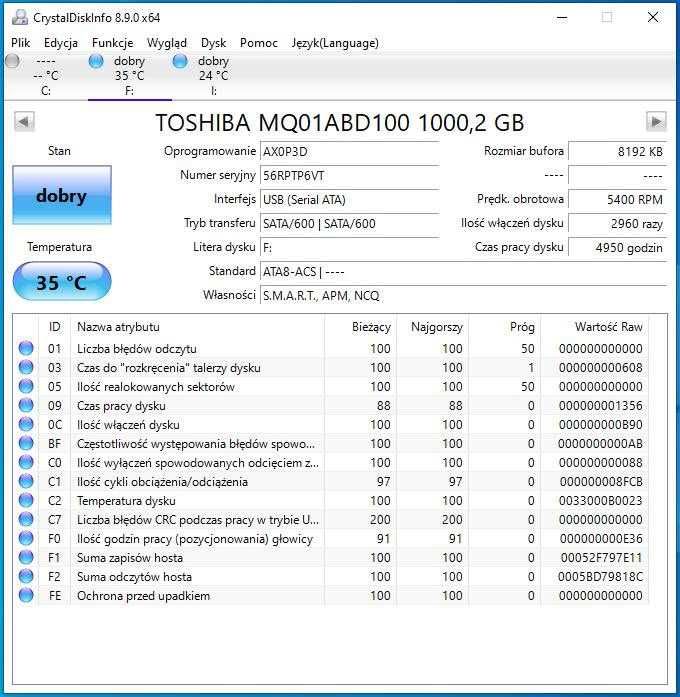Screen dimensions: 680x697
Task: Click status orb for attribute 03 row
Action: click(x=26, y=367)
